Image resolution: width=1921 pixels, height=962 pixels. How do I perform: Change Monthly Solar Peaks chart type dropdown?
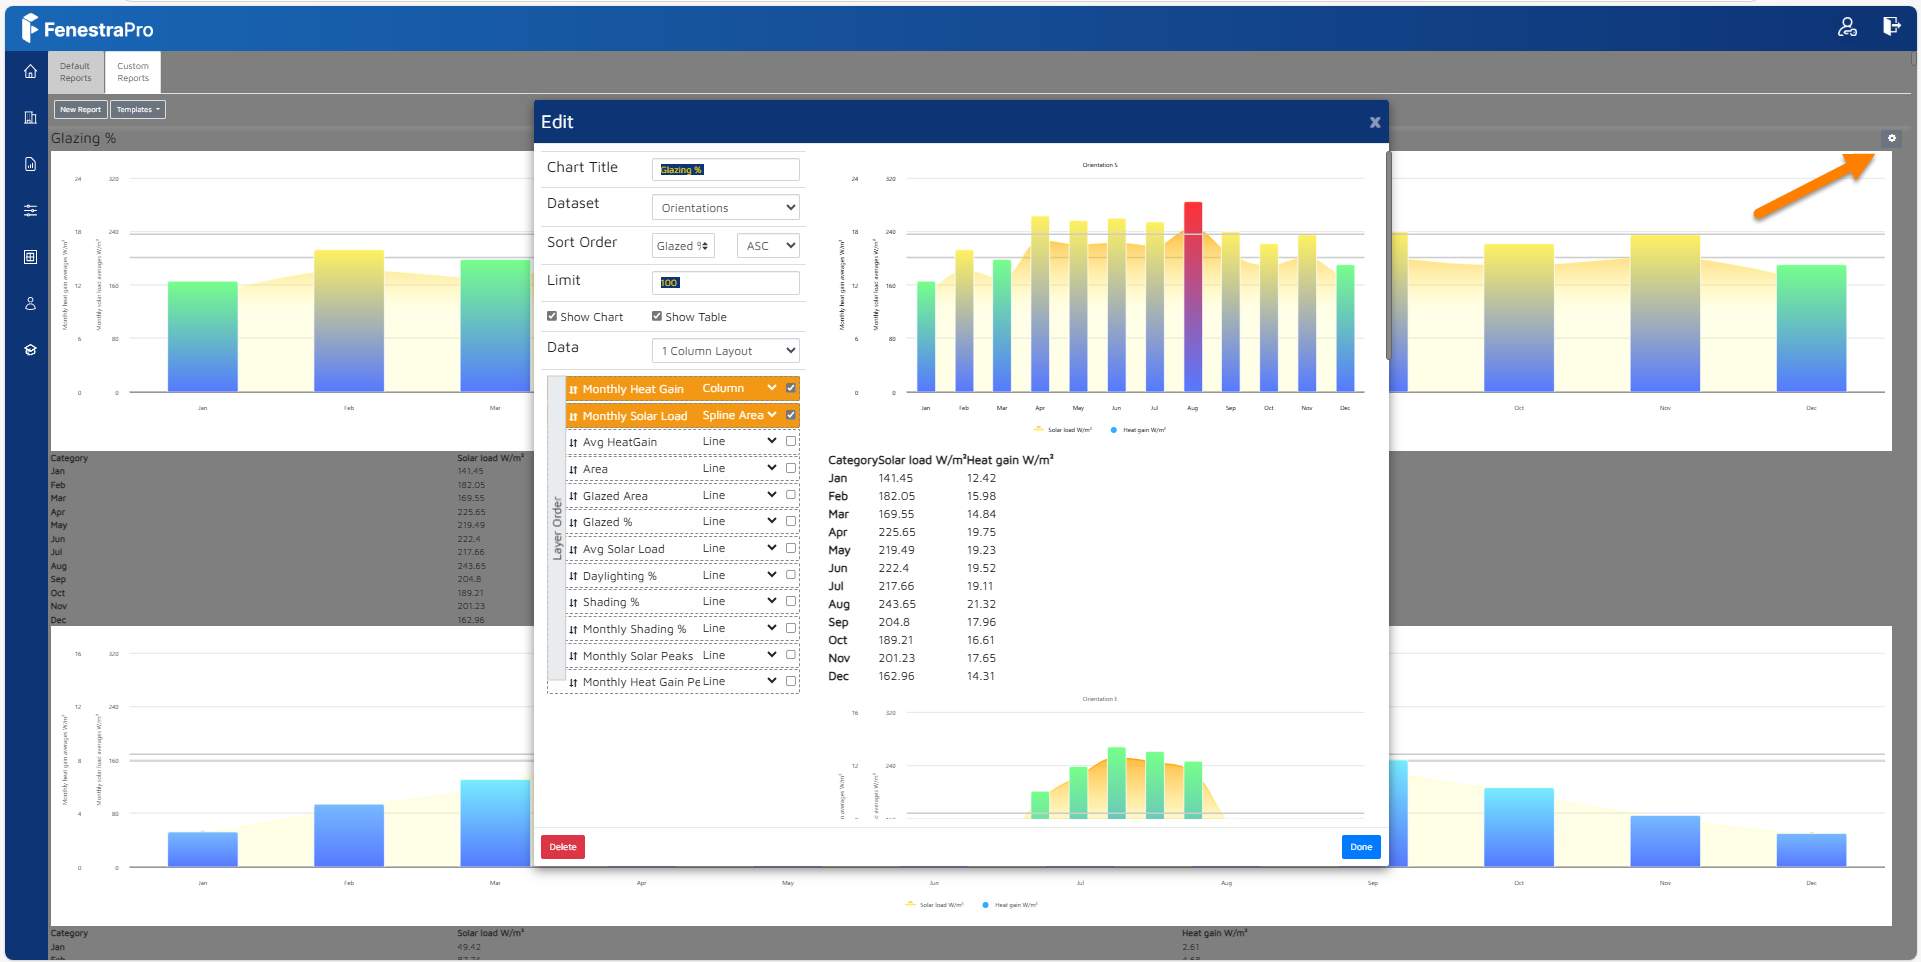[739, 655]
